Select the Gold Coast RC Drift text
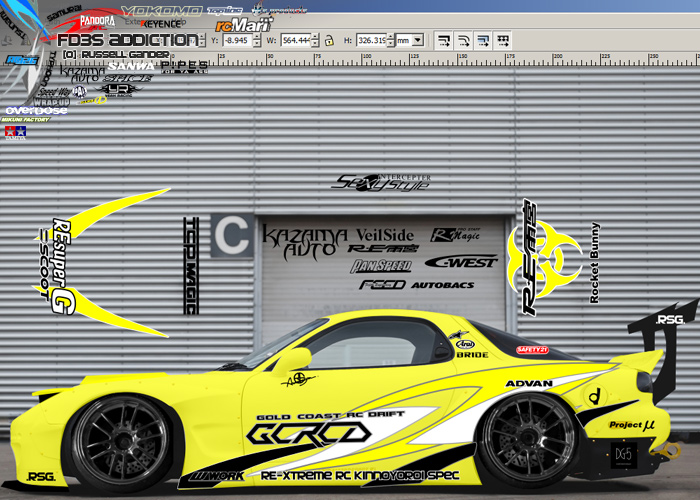 coord(330,416)
